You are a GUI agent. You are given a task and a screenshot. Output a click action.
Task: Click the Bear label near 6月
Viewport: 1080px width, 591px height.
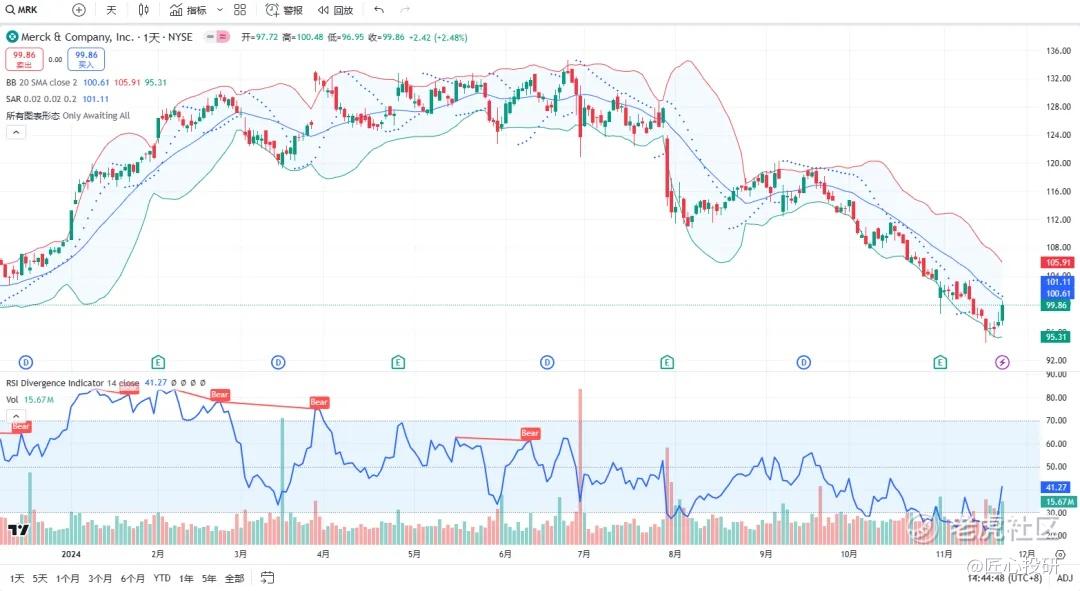tap(530, 433)
